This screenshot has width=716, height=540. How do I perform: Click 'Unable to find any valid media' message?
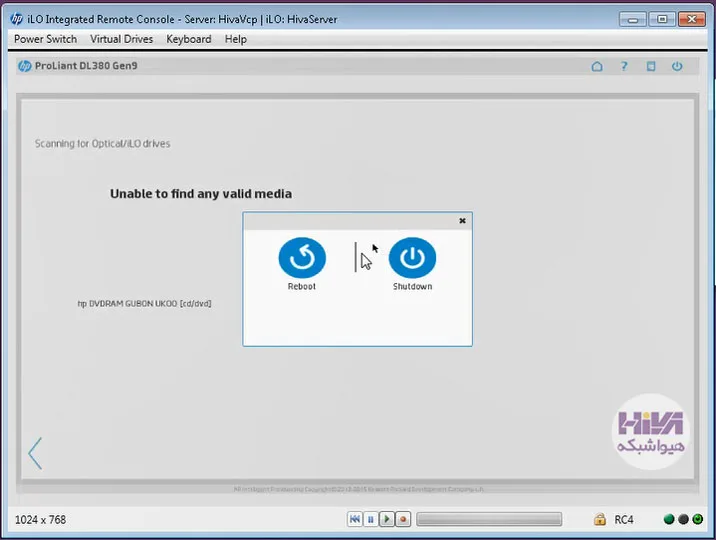coord(201,194)
